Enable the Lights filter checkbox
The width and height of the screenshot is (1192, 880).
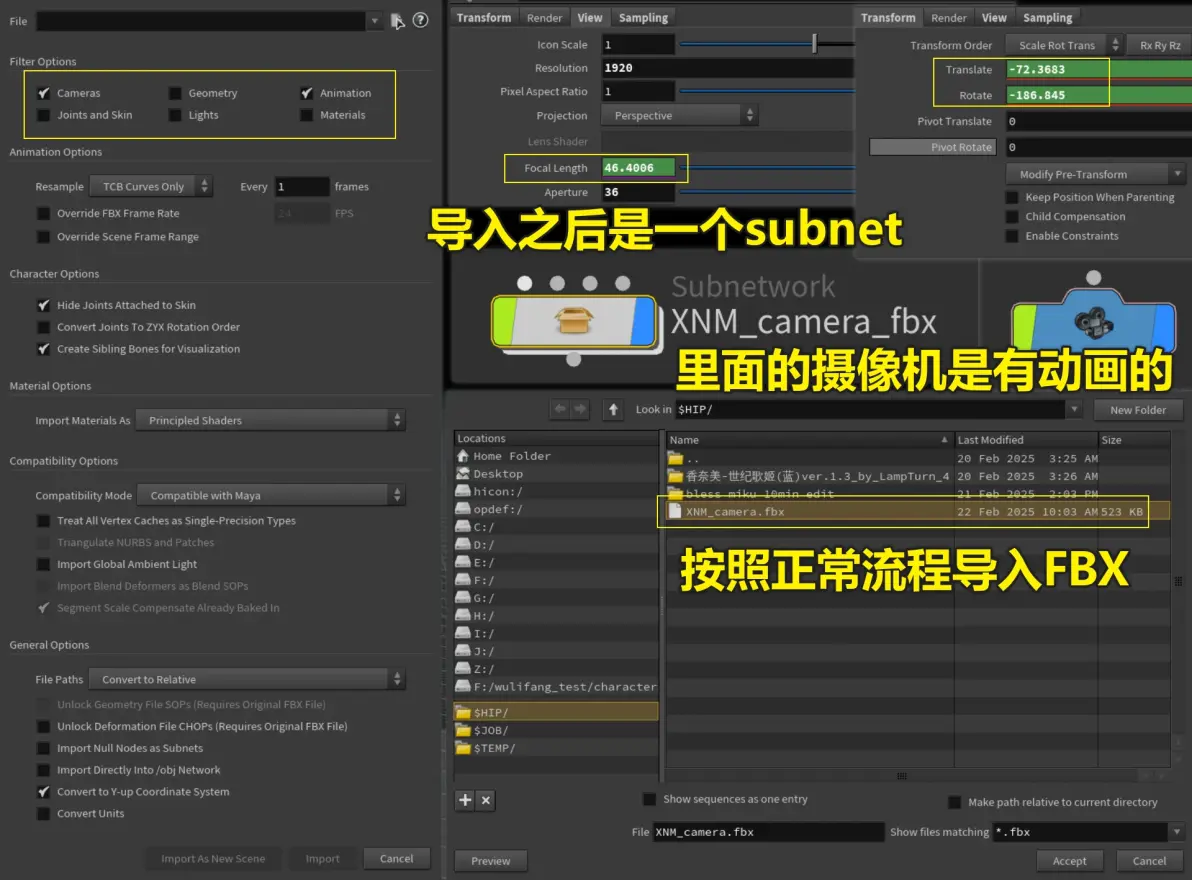(175, 115)
